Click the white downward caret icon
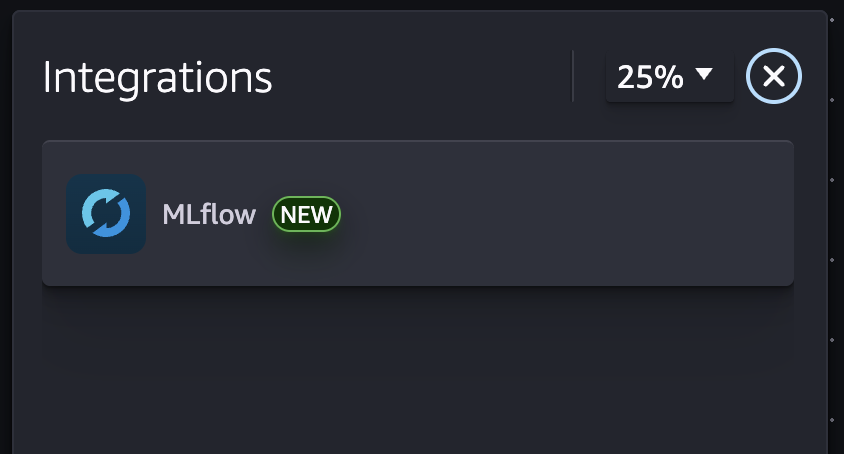 (704, 74)
